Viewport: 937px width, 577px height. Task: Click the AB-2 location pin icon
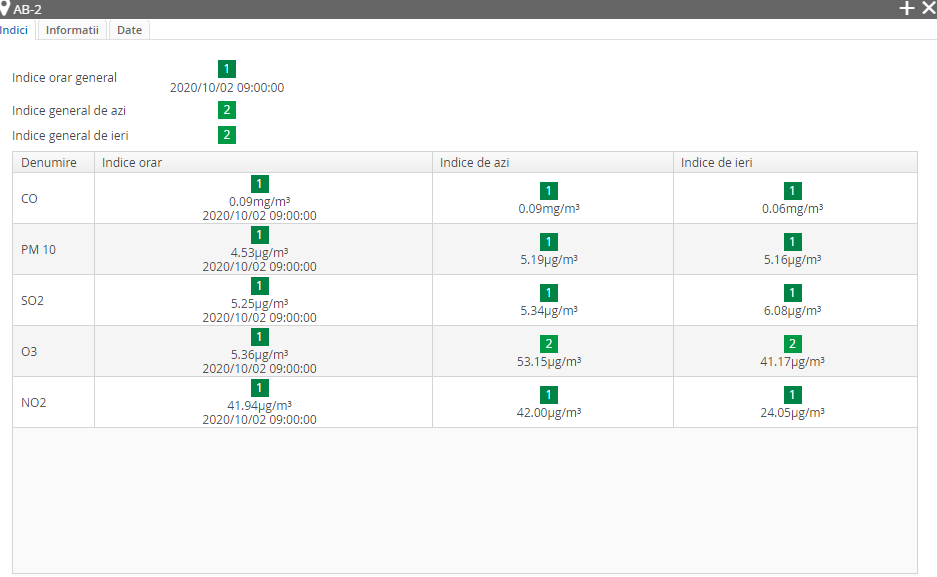tap(5, 8)
